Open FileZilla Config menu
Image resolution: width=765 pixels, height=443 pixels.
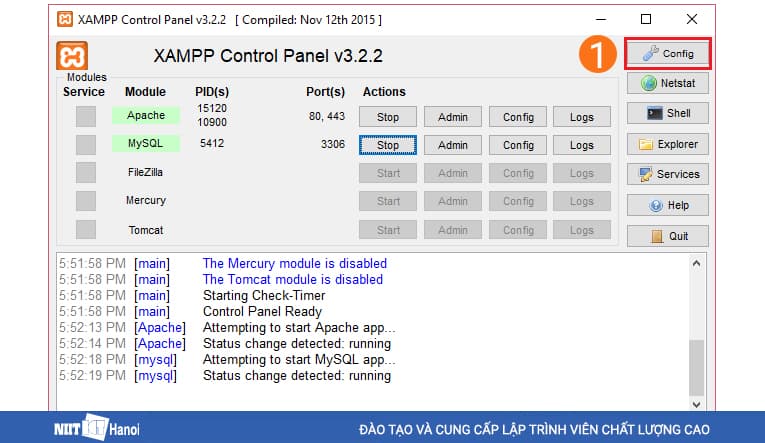coord(518,173)
